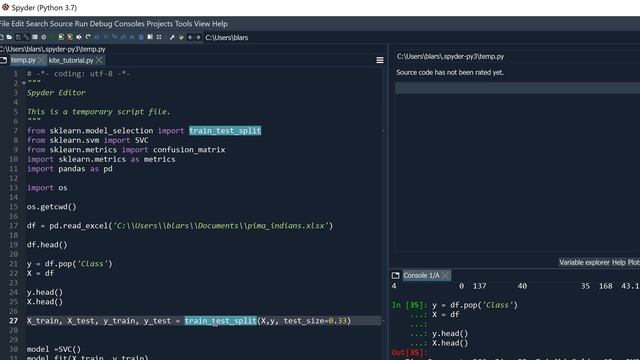Click y = df.pop('Class') on line 21
This screenshot has width=640, height=360.
(69, 264)
